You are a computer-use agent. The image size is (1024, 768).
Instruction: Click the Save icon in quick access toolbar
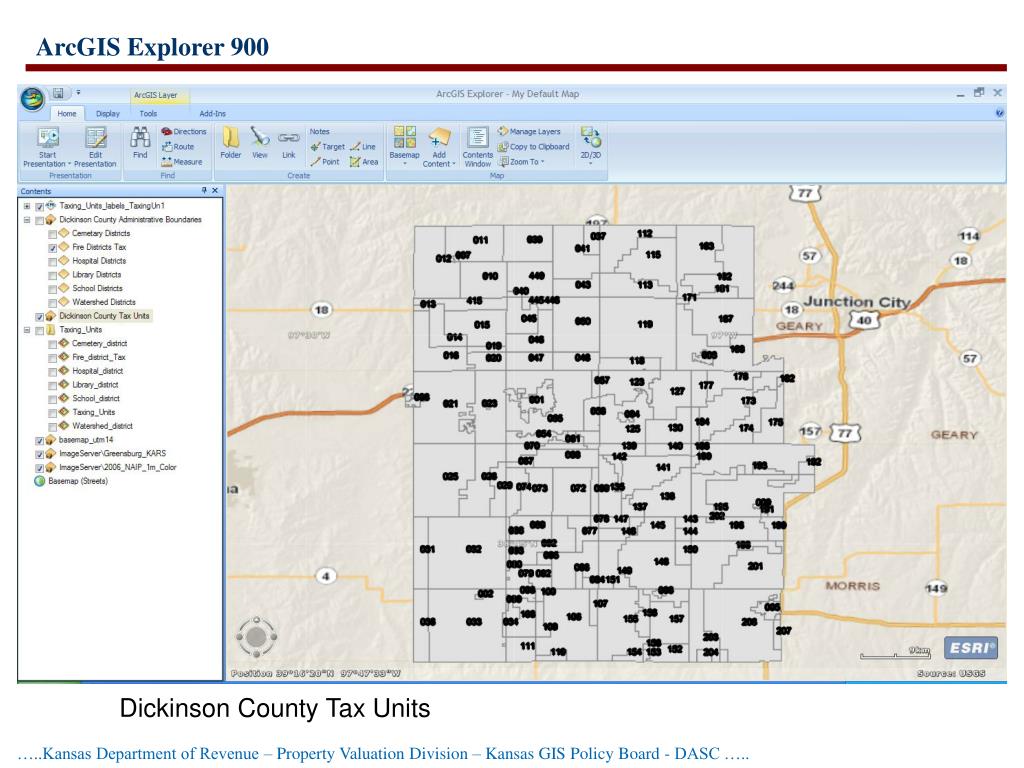click(58, 93)
